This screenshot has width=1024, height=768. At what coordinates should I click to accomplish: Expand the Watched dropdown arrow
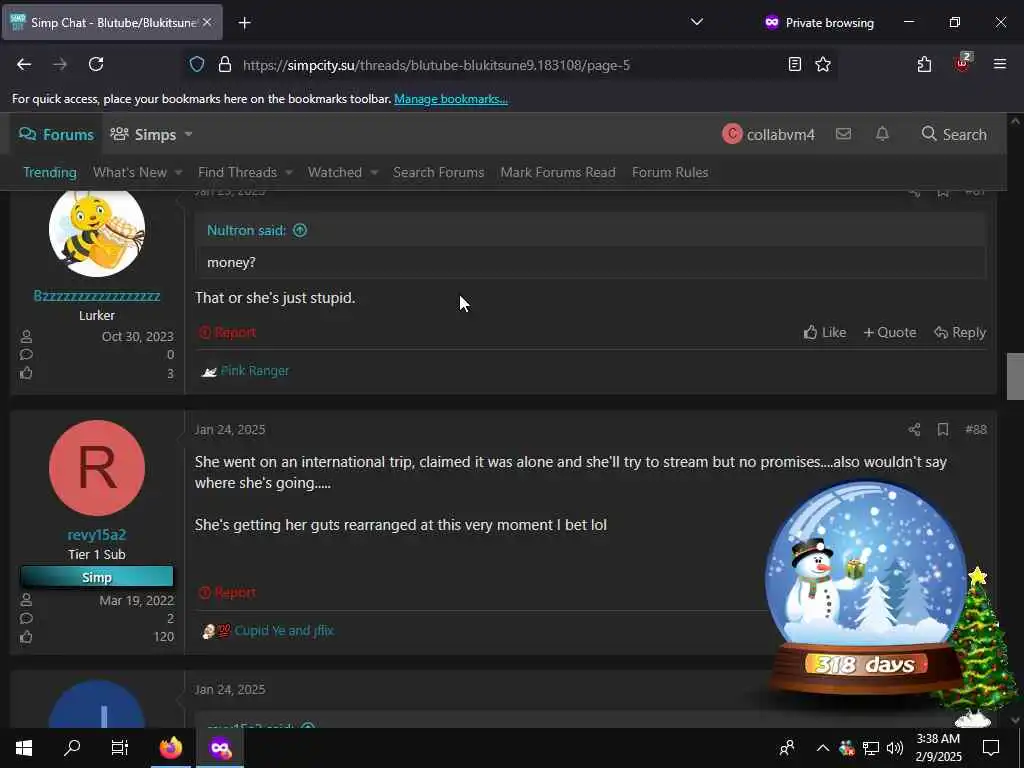pos(374,172)
